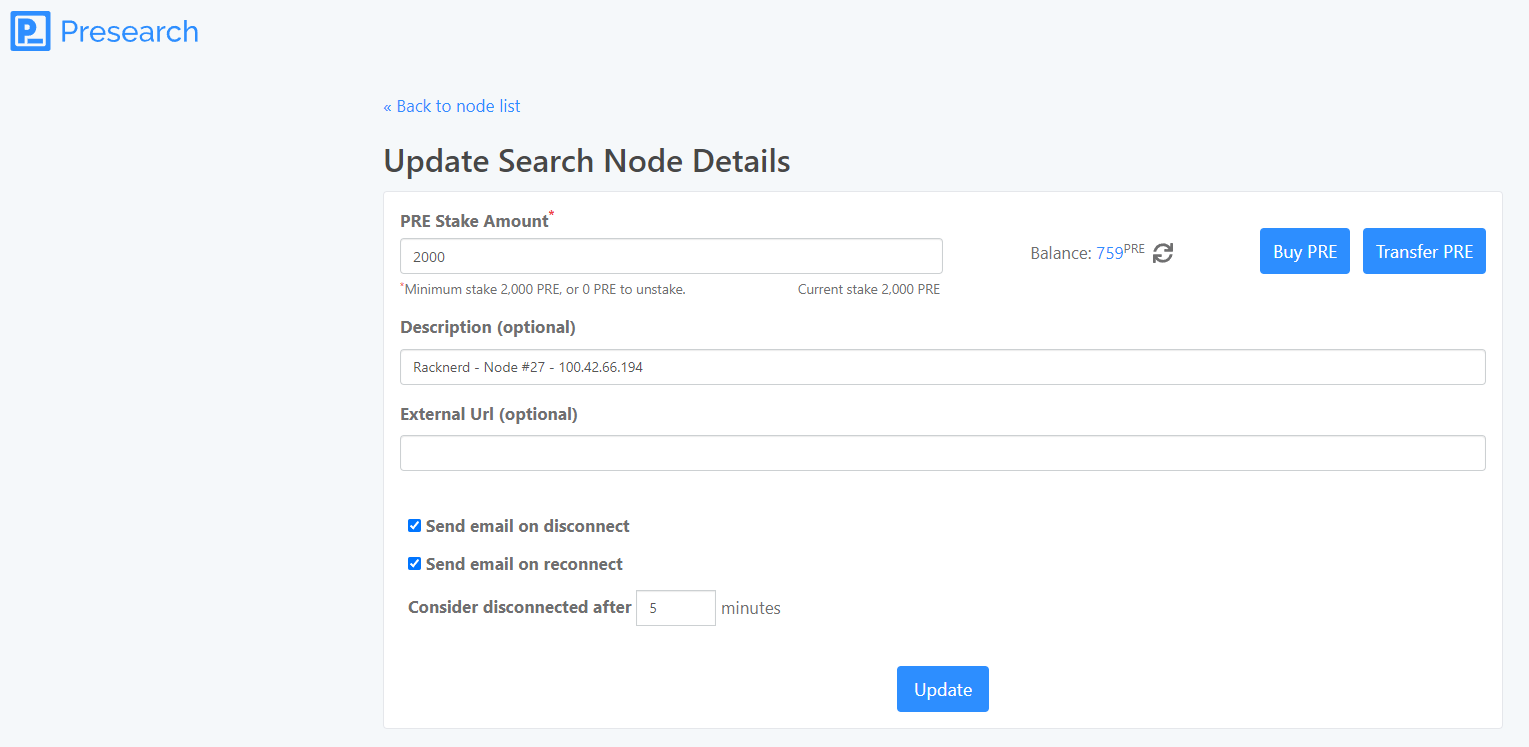Click into the Description text field
The width and height of the screenshot is (1529, 747).
coord(942,367)
